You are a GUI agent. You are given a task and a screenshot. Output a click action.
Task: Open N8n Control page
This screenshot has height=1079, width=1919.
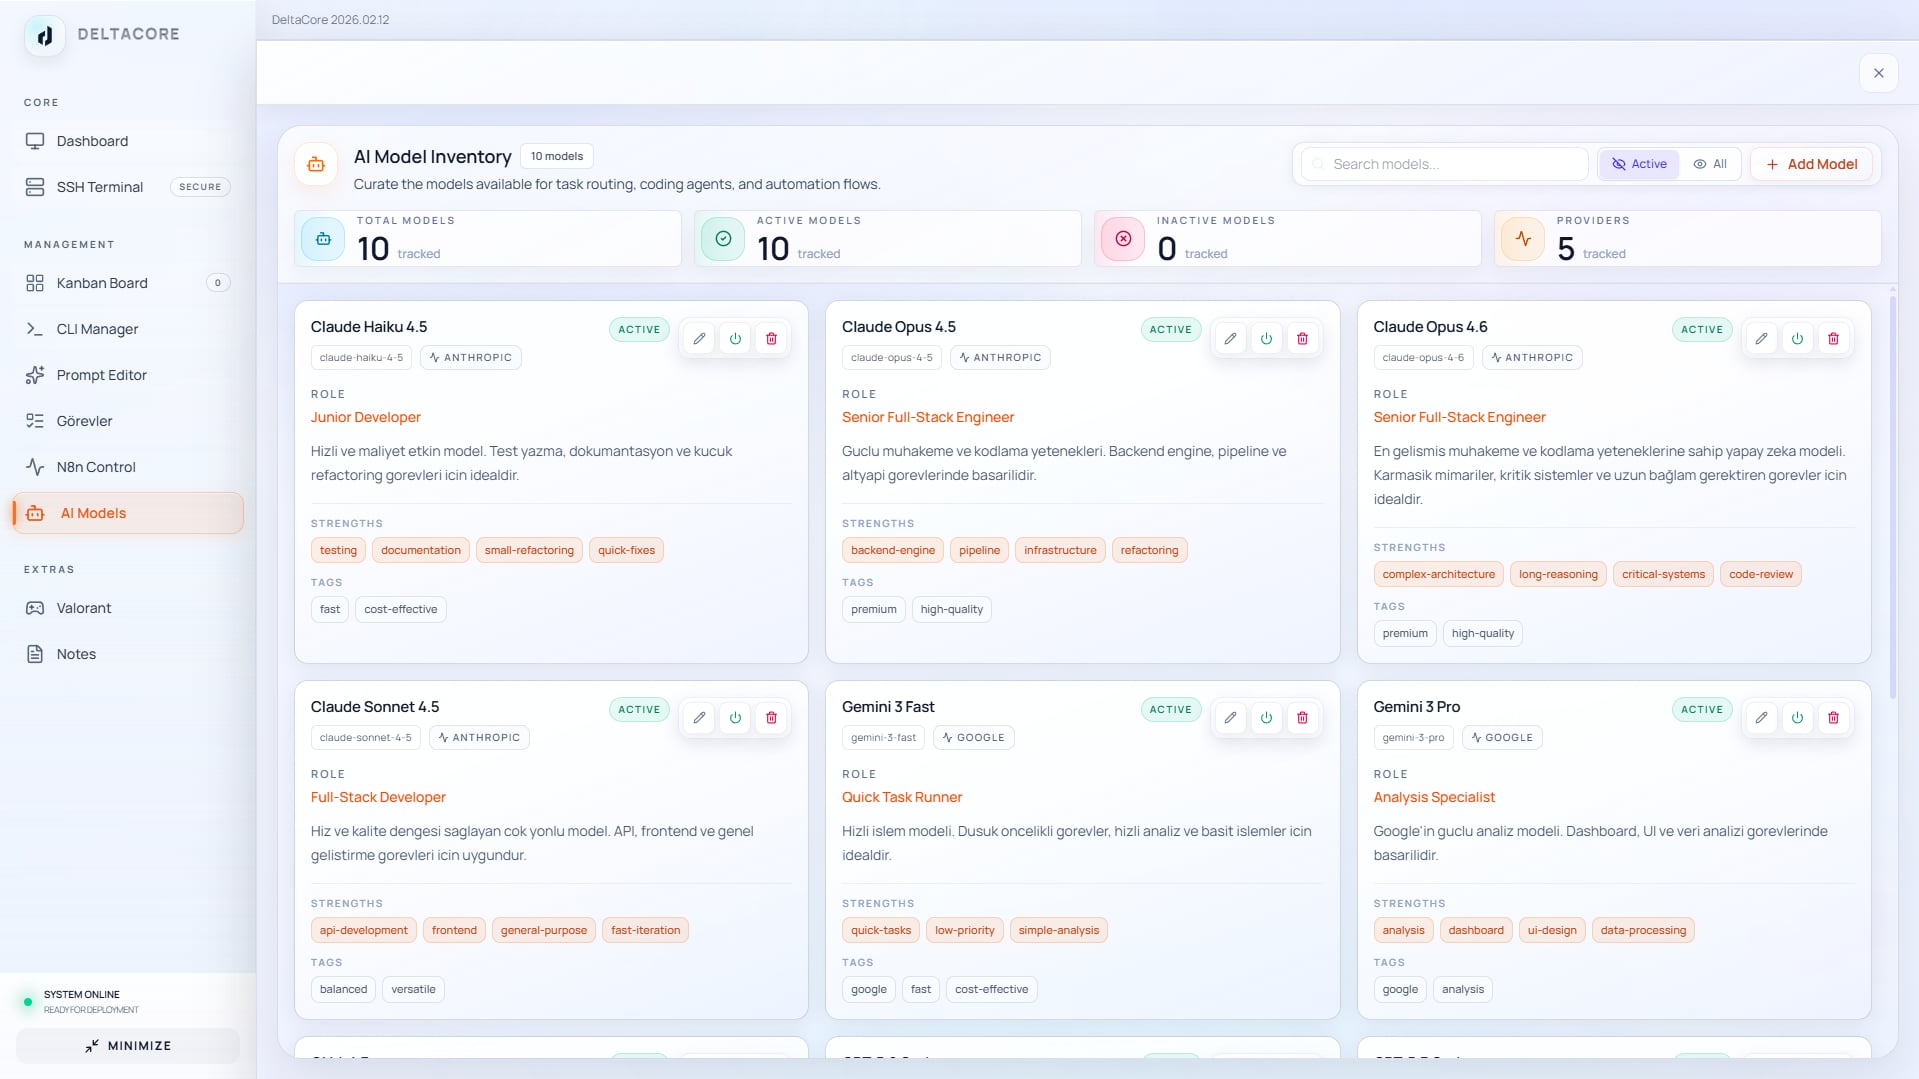[x=128, y=467]
